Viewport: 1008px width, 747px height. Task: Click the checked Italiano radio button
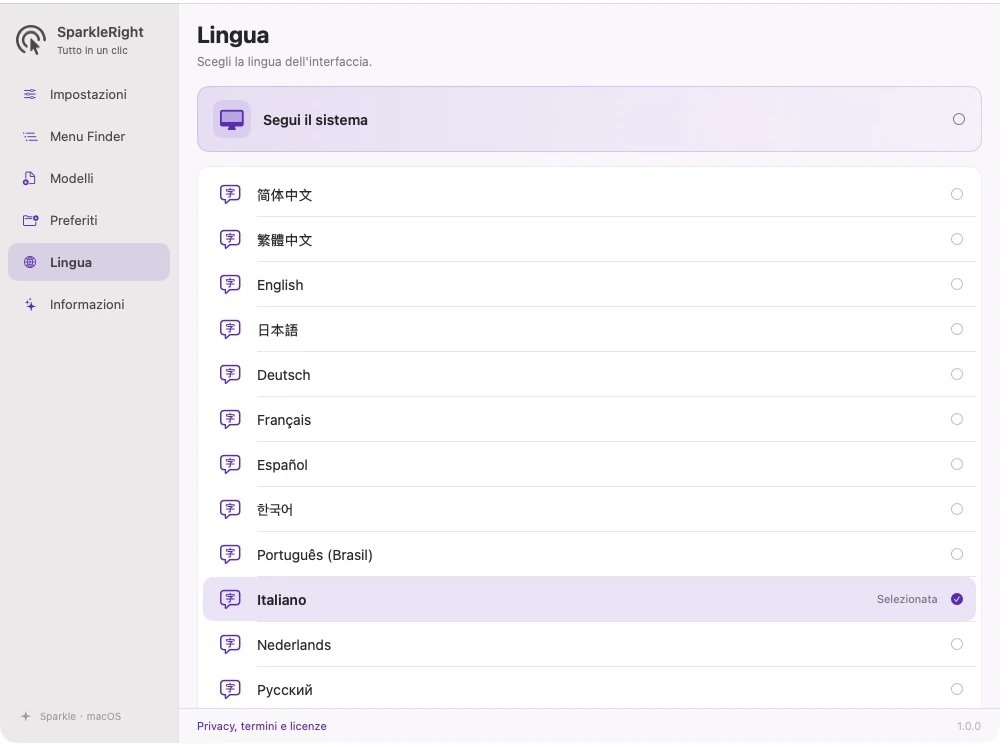coord(957,599)
